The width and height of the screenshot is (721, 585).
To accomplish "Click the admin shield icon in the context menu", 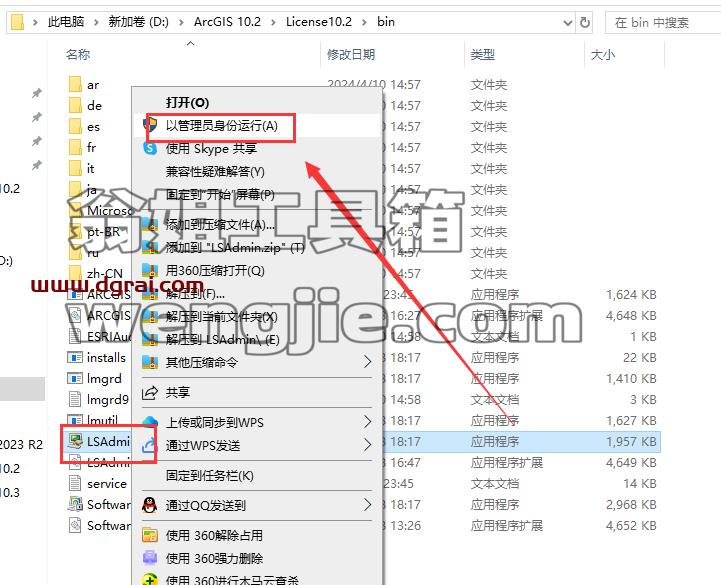I will (x=150, y=124).
